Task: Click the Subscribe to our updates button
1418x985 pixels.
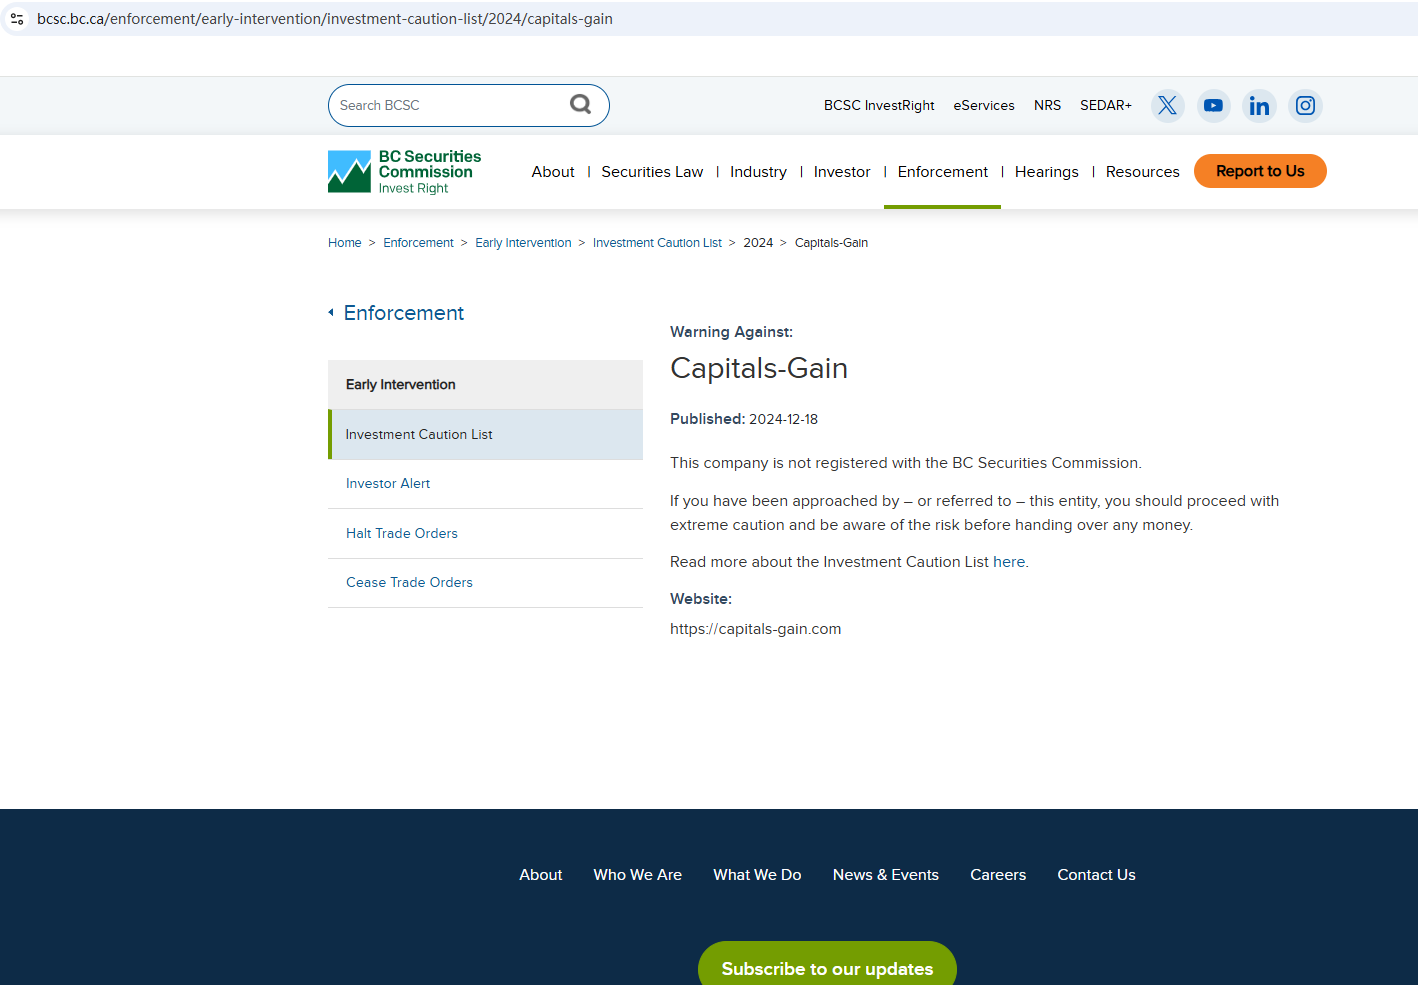Action: tap(827, 967)
